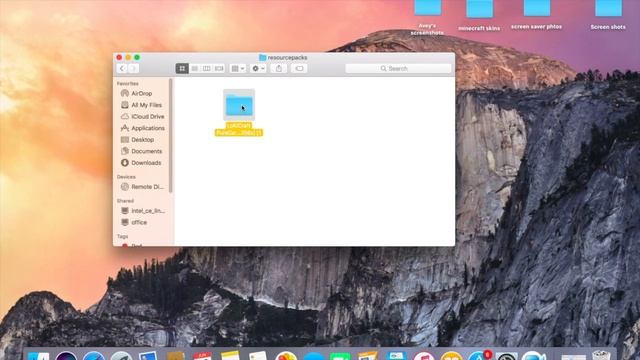Click the Favorites sidebar heading
The image size is (640, 360).
127,83
